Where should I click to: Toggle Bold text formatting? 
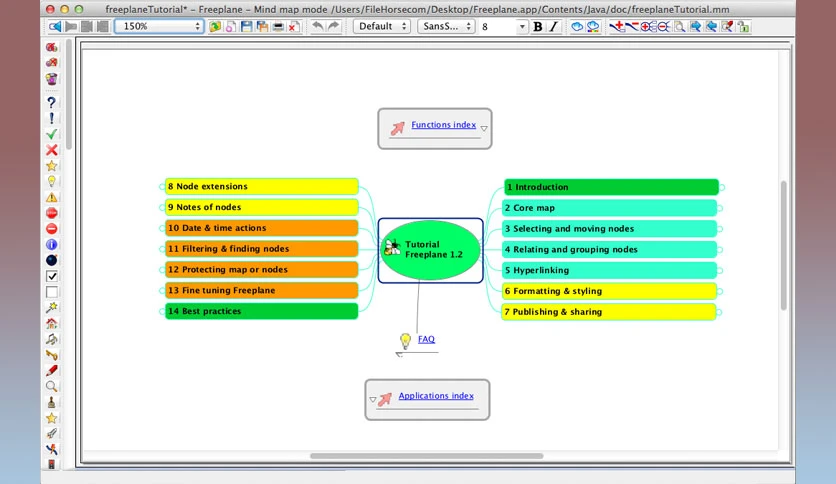[537, 26]
